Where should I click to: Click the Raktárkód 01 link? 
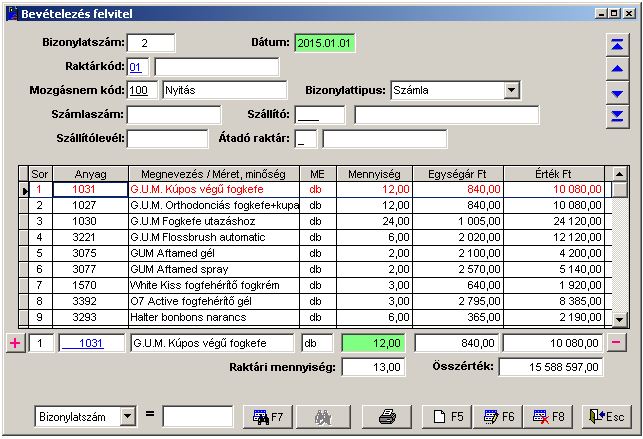tap(137, 66)
